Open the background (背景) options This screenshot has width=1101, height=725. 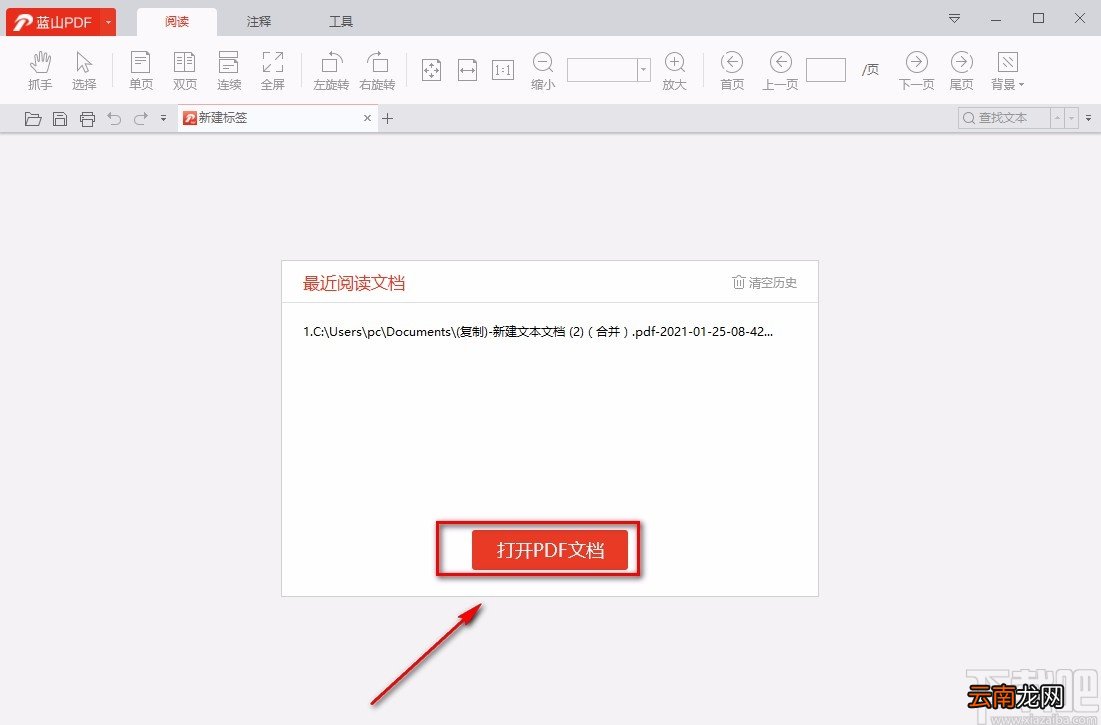pos(1008,70)
